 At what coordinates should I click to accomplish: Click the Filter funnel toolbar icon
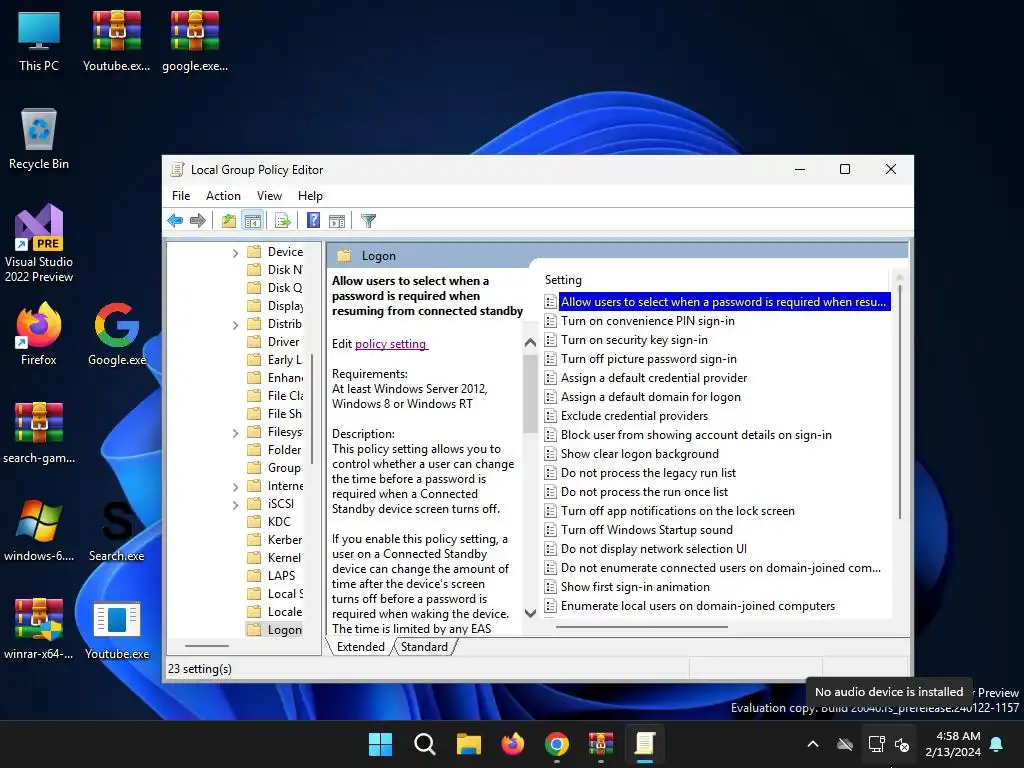tap(368, 221)
